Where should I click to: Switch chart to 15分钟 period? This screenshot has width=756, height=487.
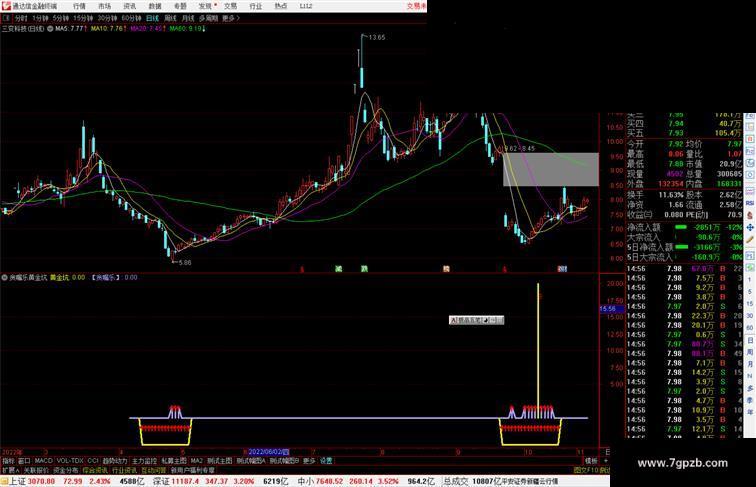[x=83, y=18]
